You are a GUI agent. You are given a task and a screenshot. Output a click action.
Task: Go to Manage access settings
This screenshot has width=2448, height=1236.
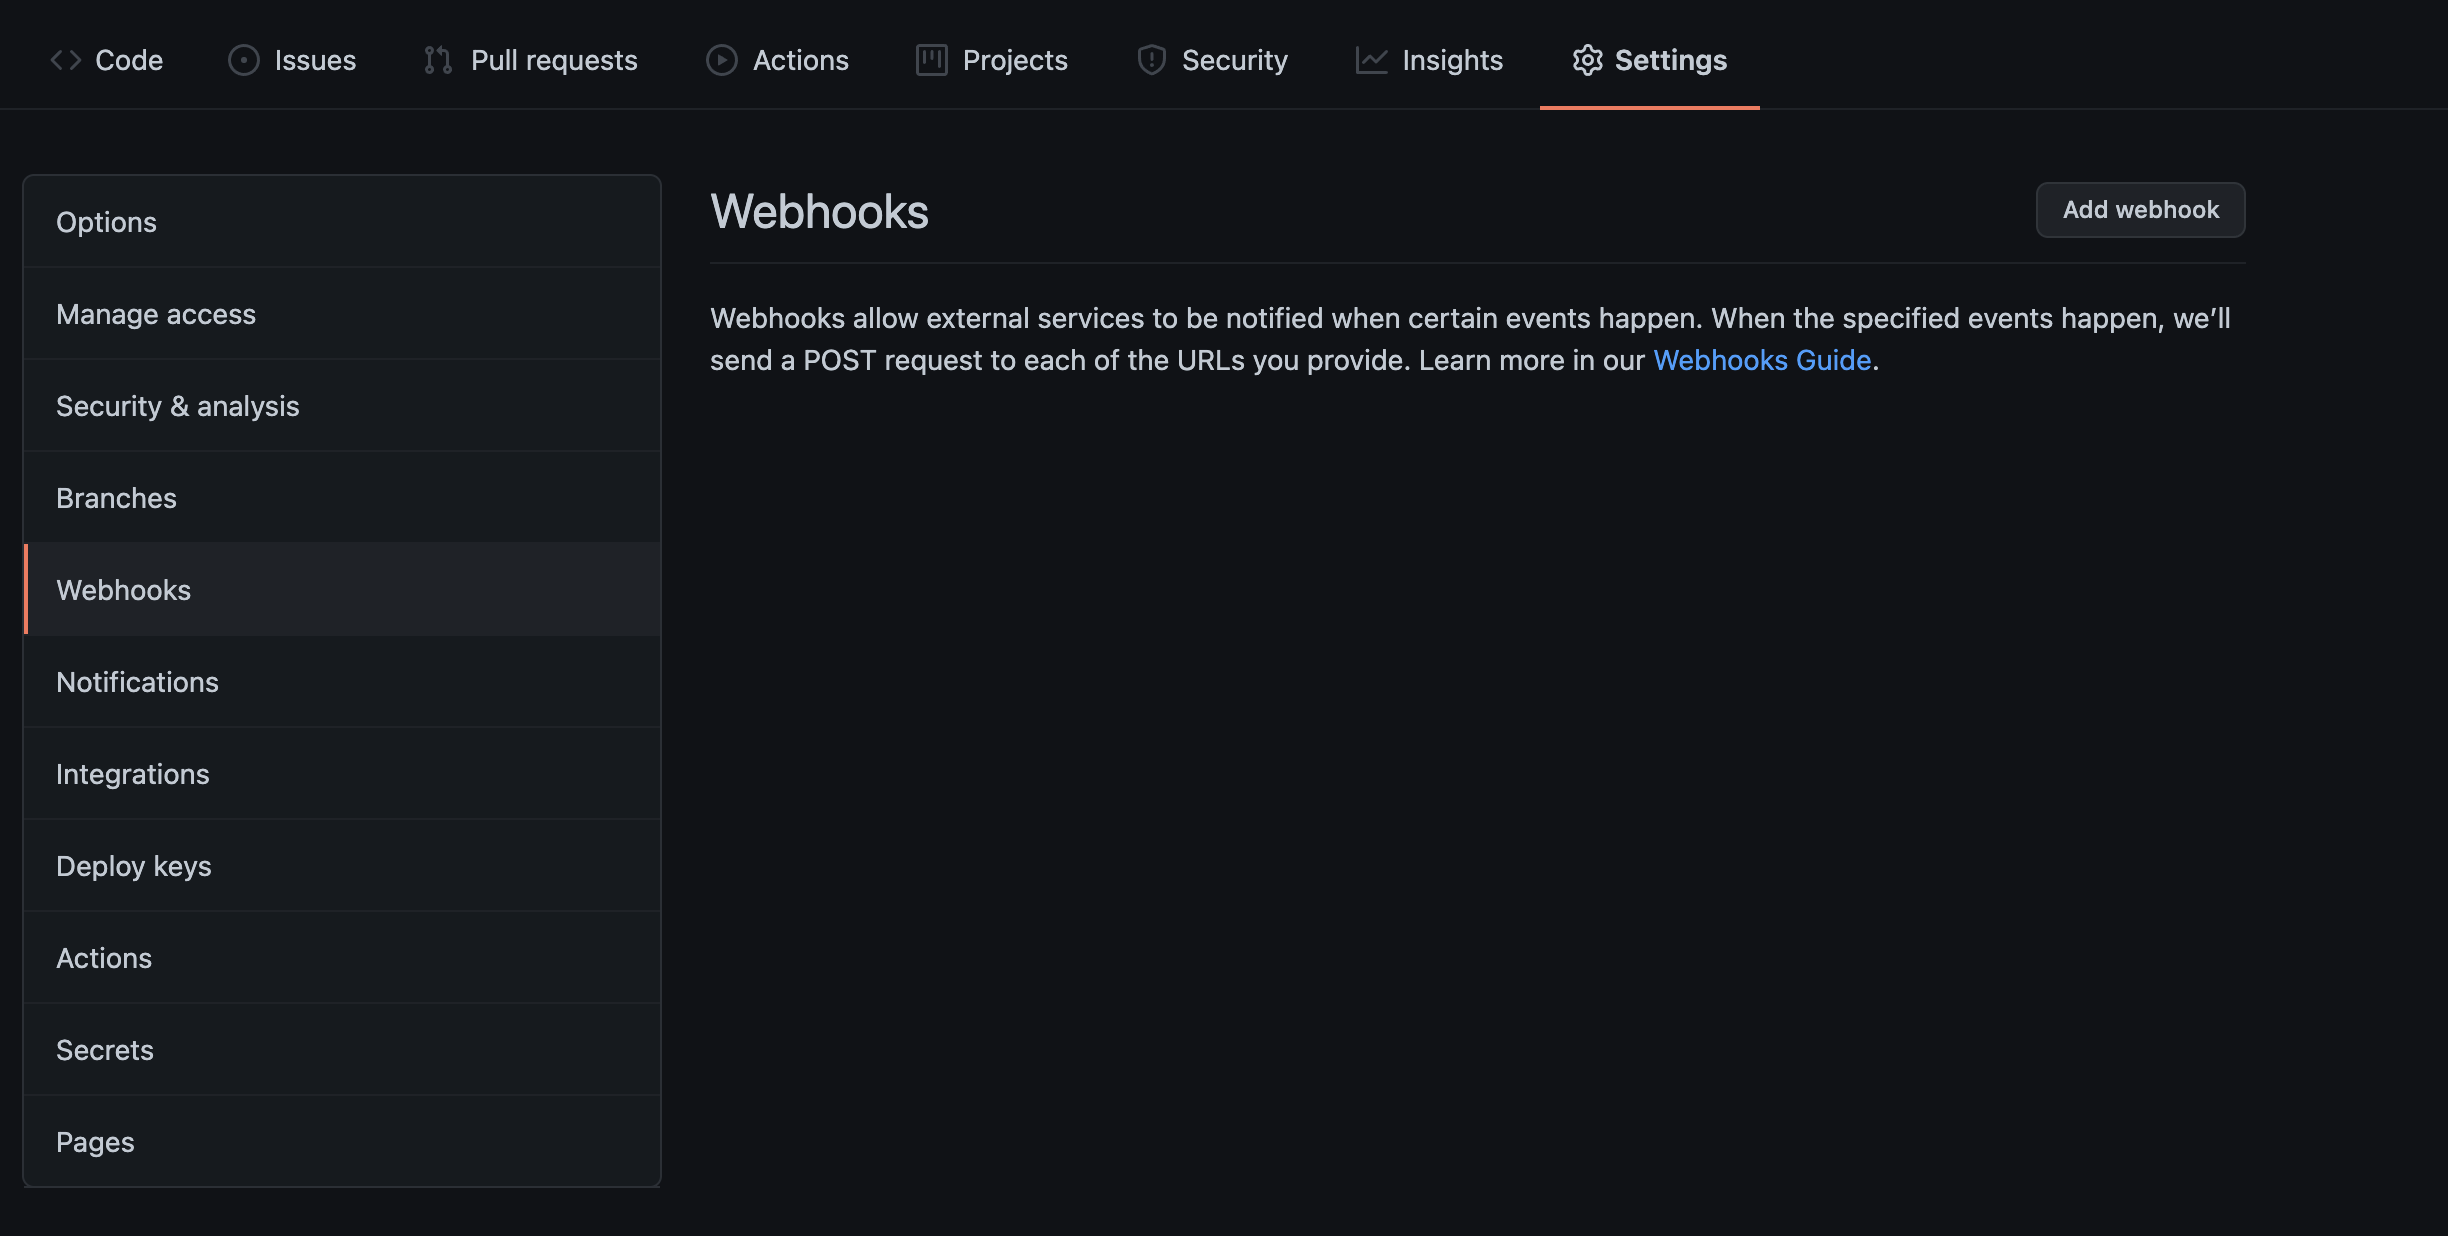156,314
